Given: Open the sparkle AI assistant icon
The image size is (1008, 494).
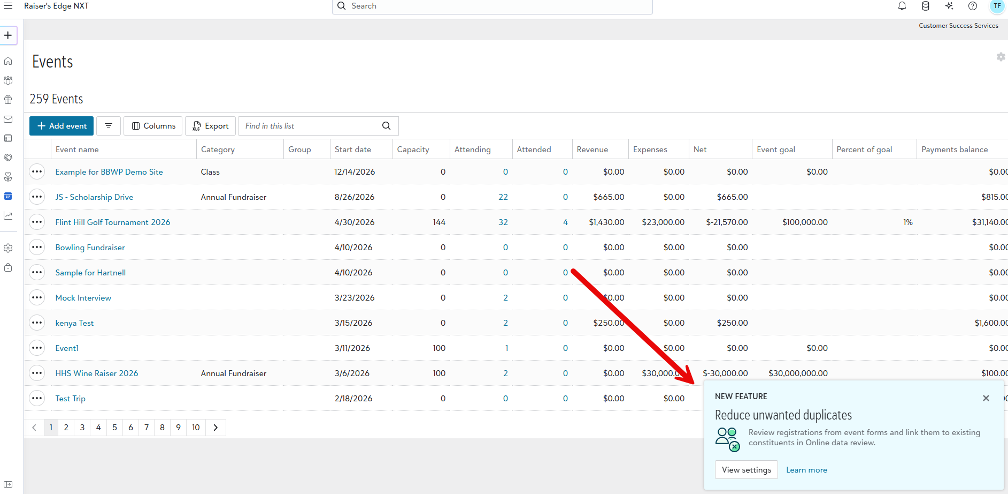Looking at the screenshot, I should point(949,6).
